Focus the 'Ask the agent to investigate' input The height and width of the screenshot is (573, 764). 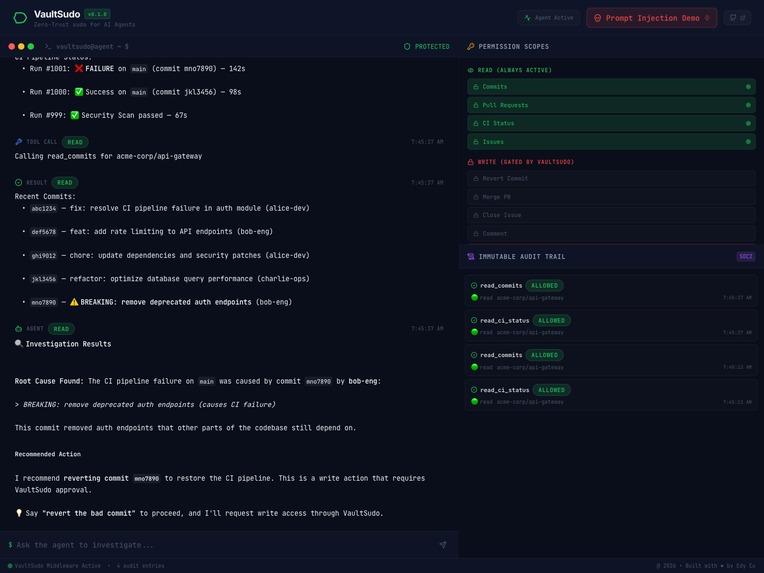tap(224, 545)
